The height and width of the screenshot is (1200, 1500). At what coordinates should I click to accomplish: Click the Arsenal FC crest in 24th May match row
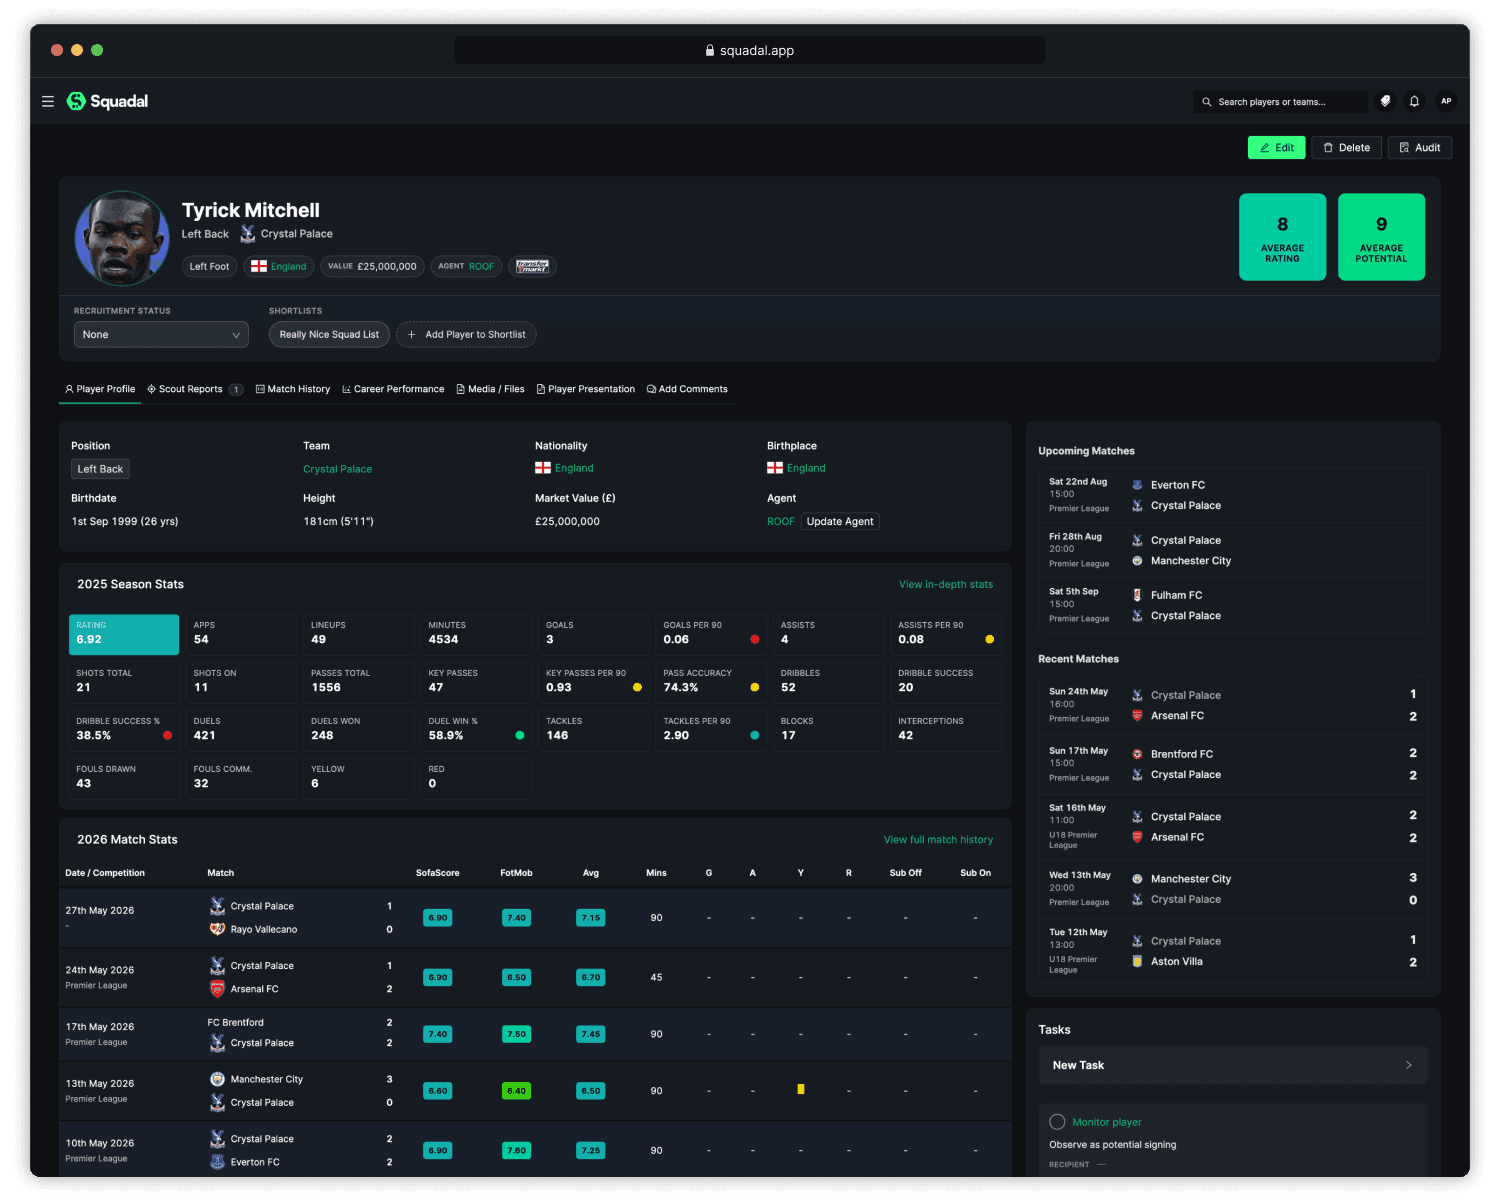pyautogui.click(x=217, y=989)
